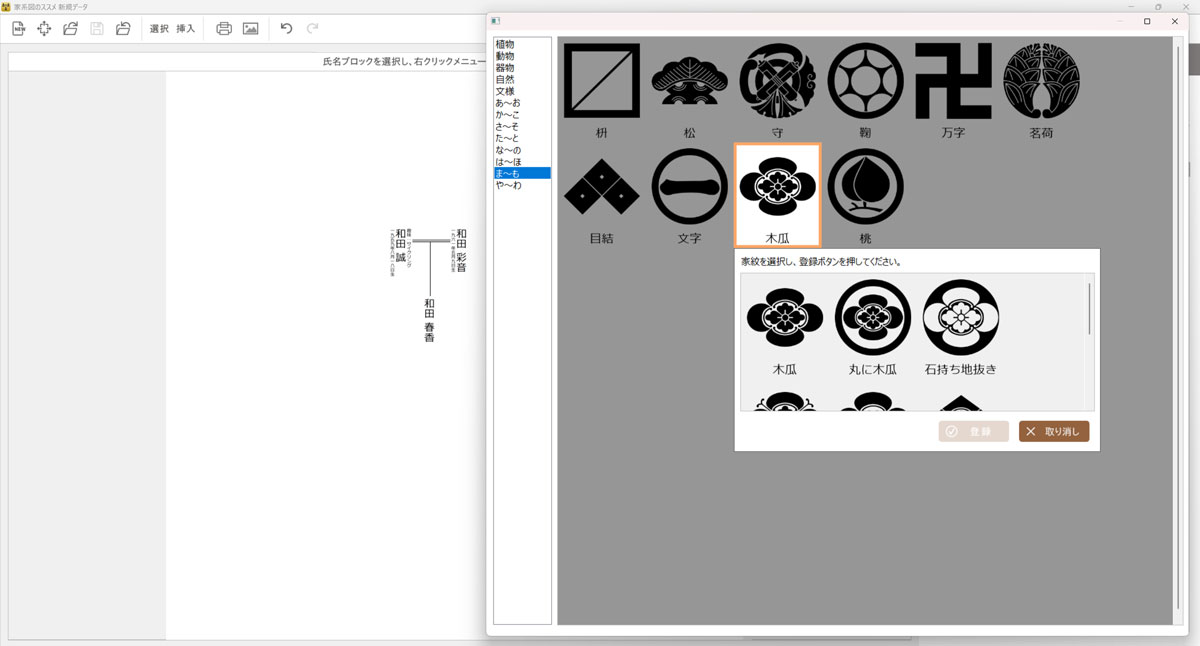Click the greyed floppy disk save icon
The image size is (1200, 646).
click(97, 29)
